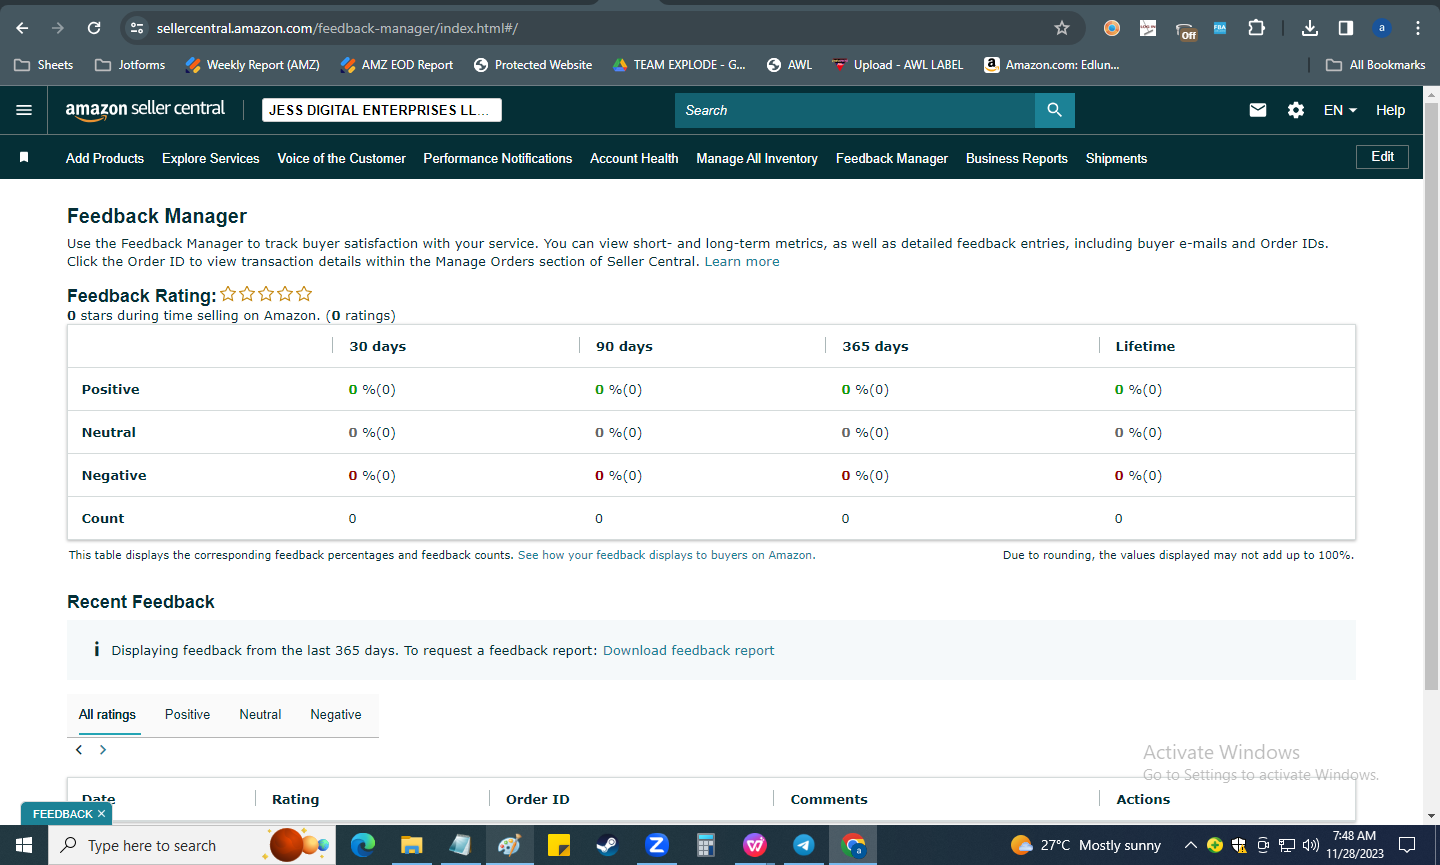1440x865 pixels.
Task: Open the Sheets bookmark folder
Action: [x=44, y=65]
